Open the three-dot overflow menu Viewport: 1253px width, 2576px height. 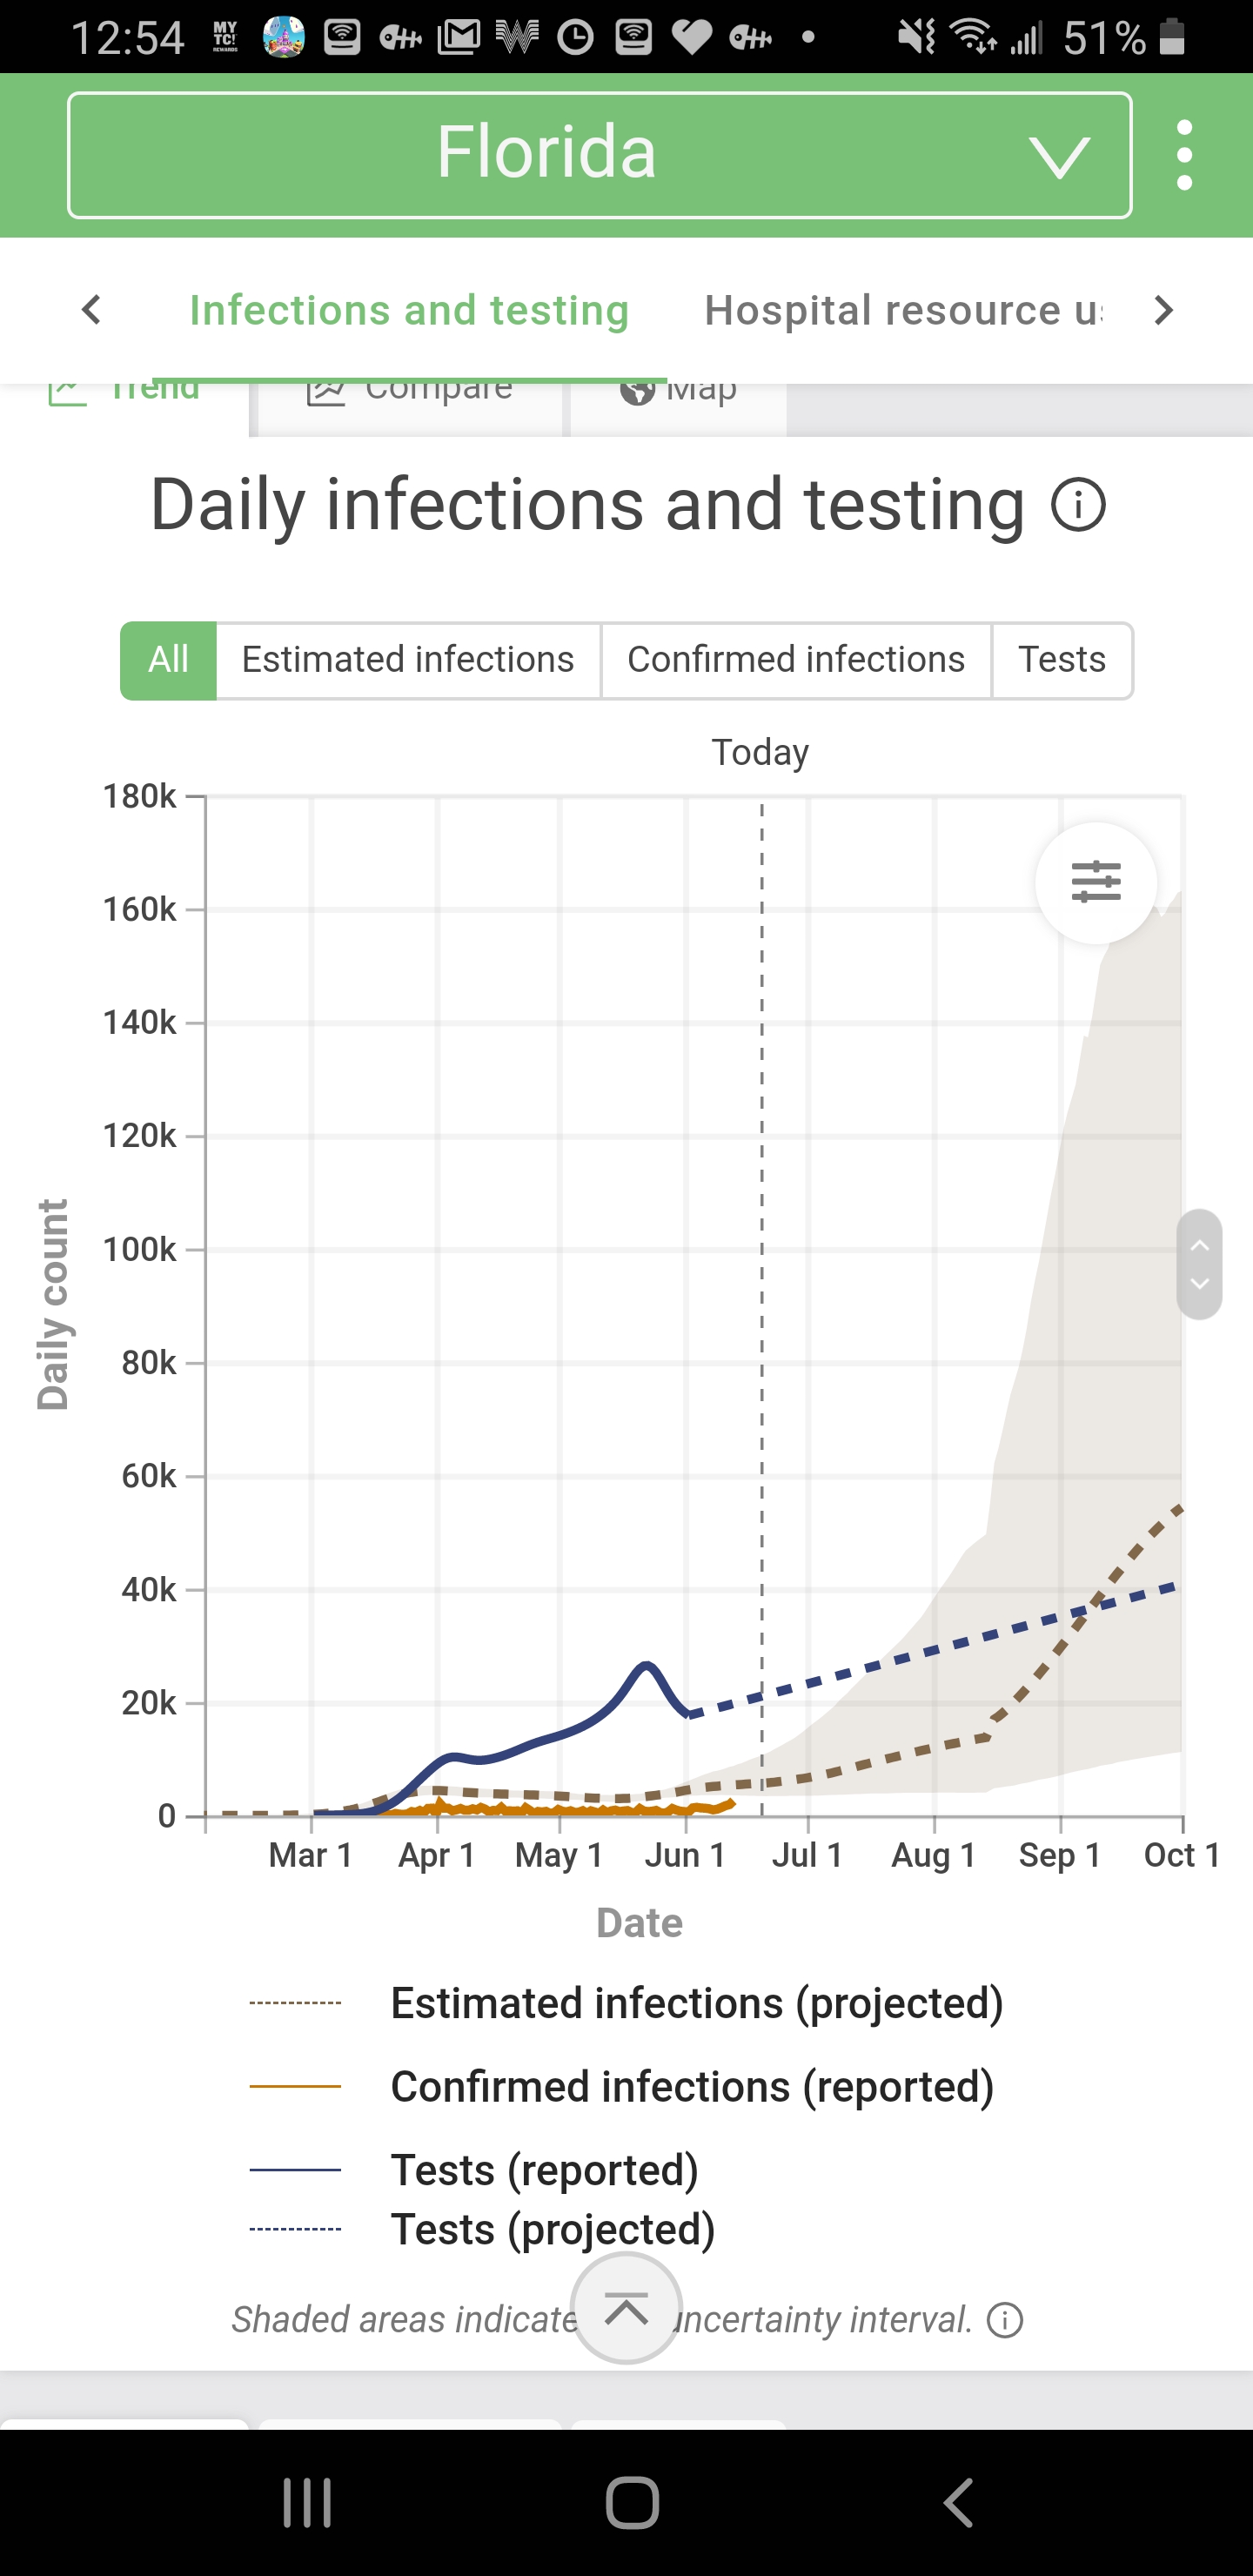point(1185,155)
